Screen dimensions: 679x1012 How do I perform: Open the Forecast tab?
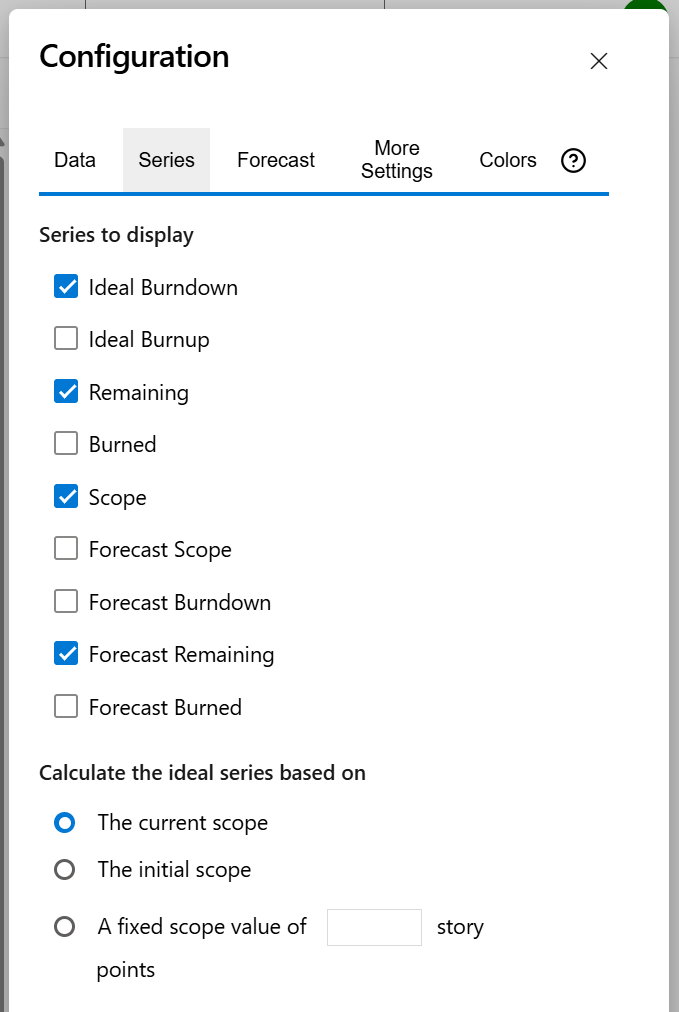tap(275, 160)
